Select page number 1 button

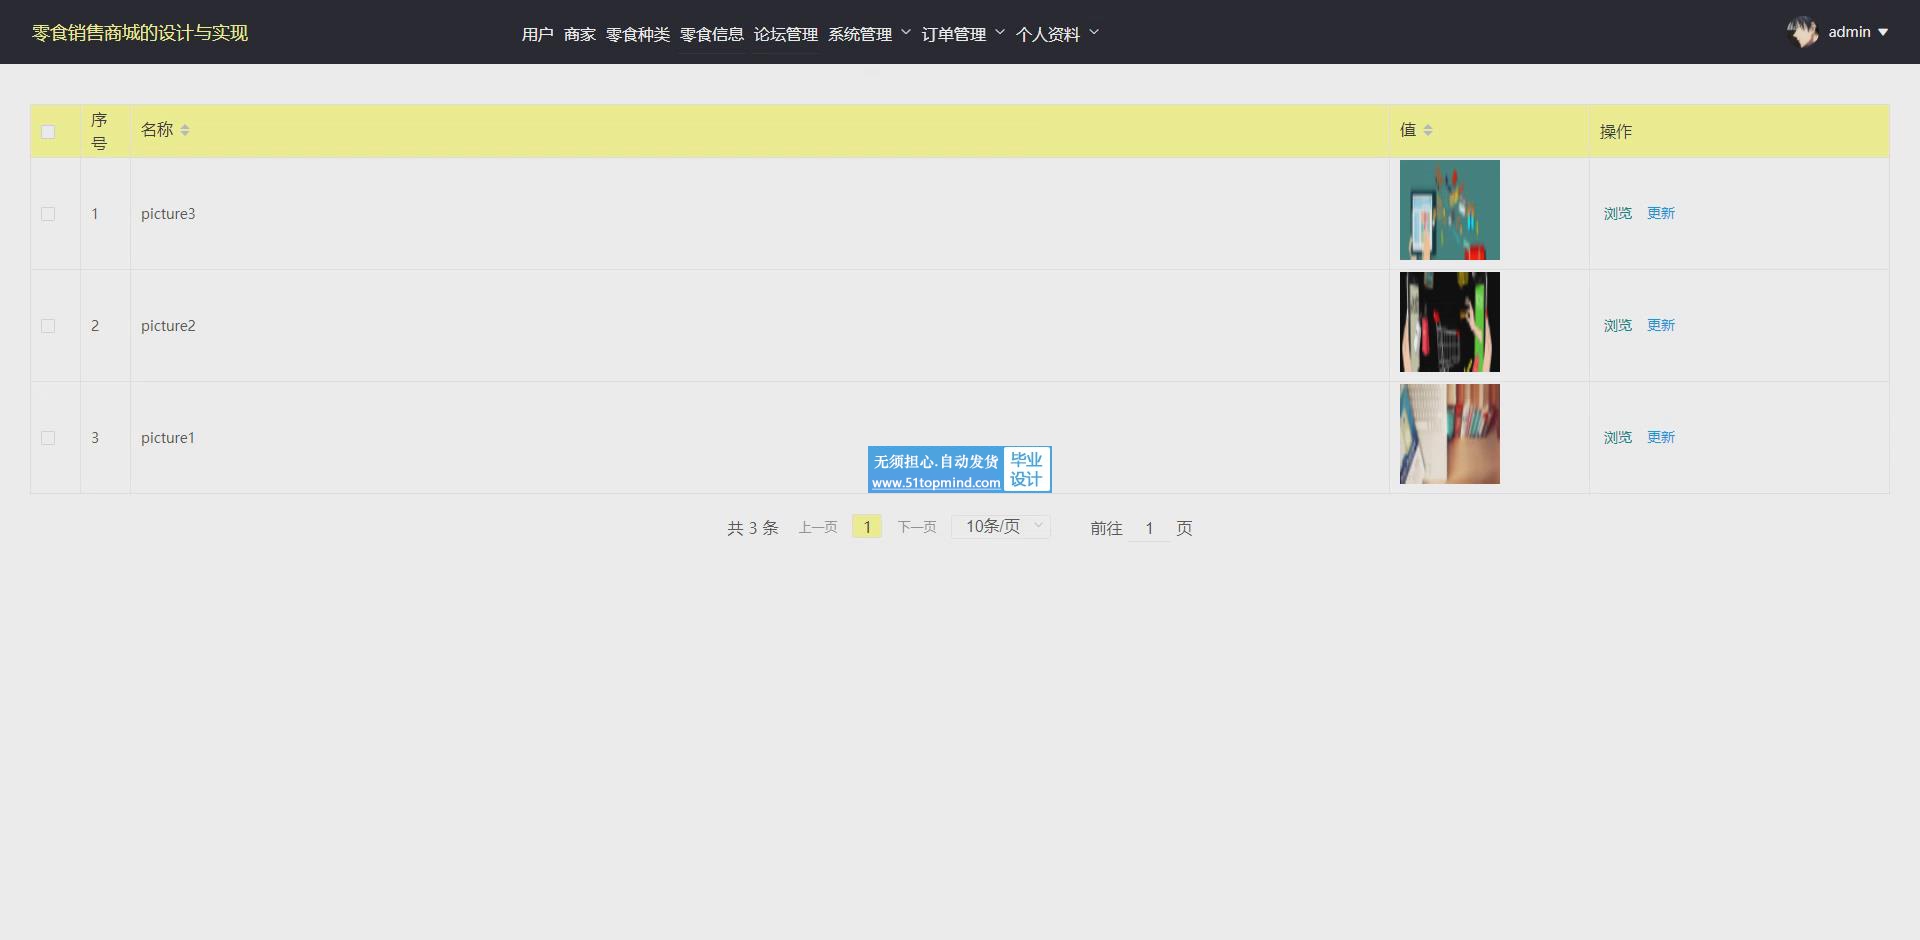tap(867, 527)
